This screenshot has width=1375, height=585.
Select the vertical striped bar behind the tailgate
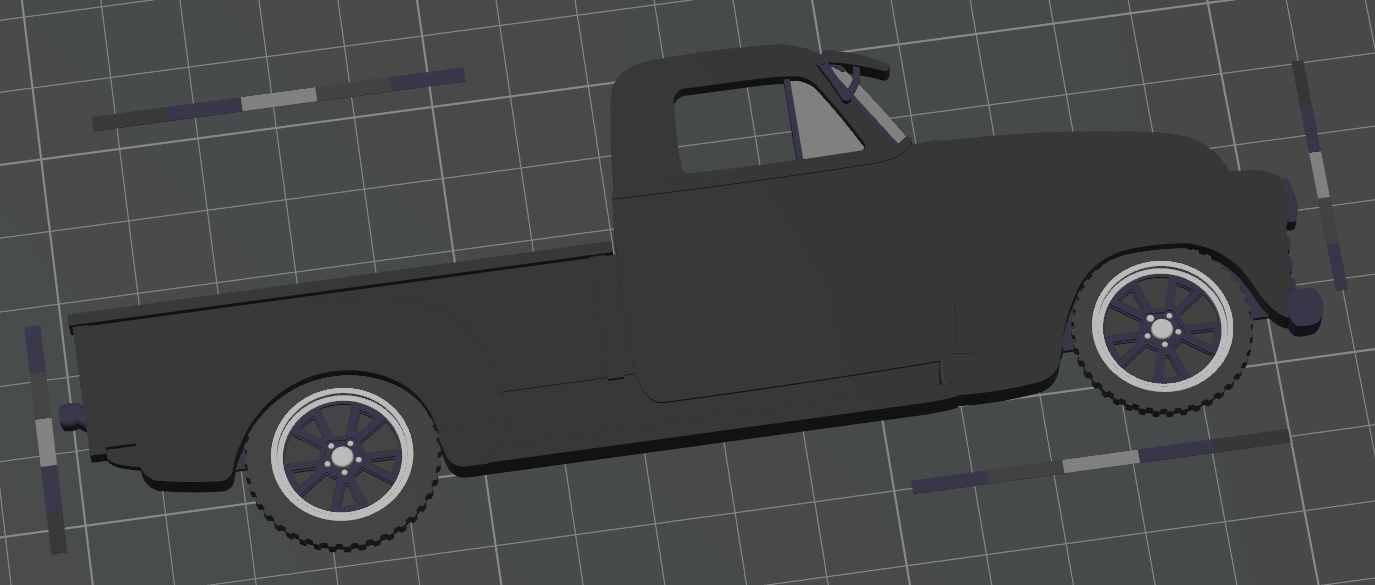tap(46, 439)
